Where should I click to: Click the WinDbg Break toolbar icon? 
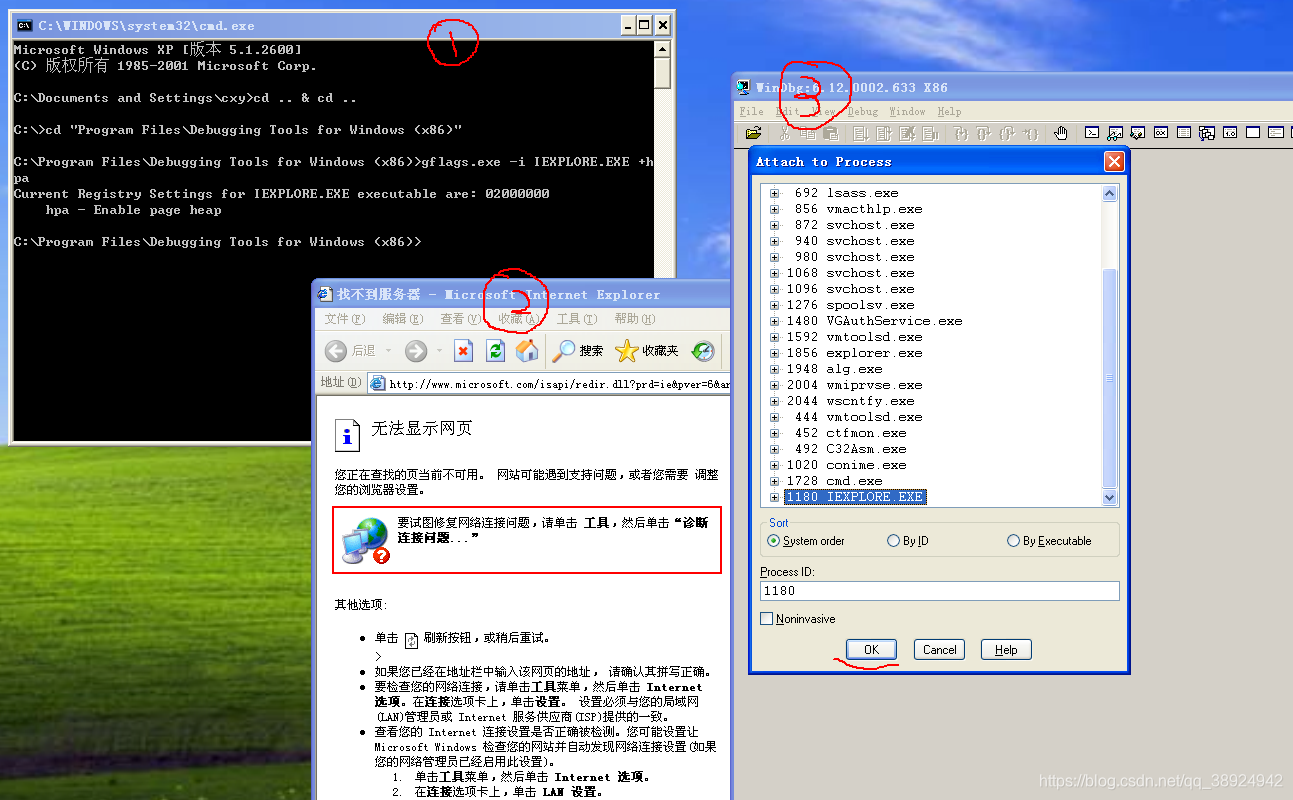pos(930,133)
